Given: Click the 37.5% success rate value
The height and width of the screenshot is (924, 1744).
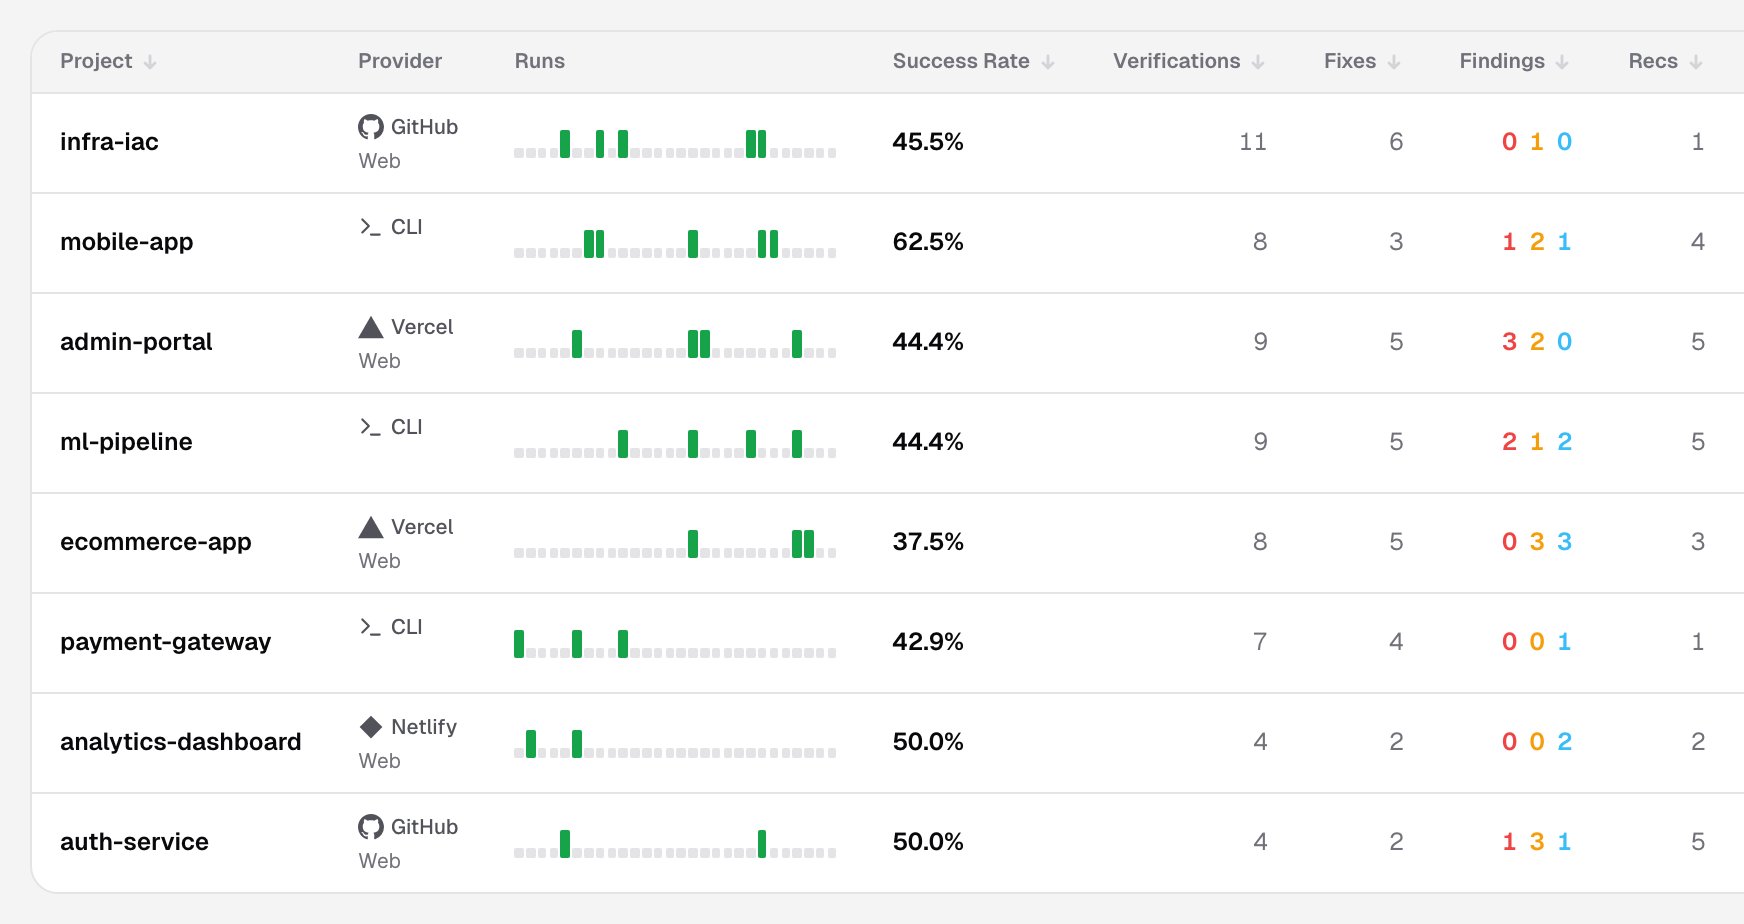Looking at the screenshot, I should coord(928,542).
